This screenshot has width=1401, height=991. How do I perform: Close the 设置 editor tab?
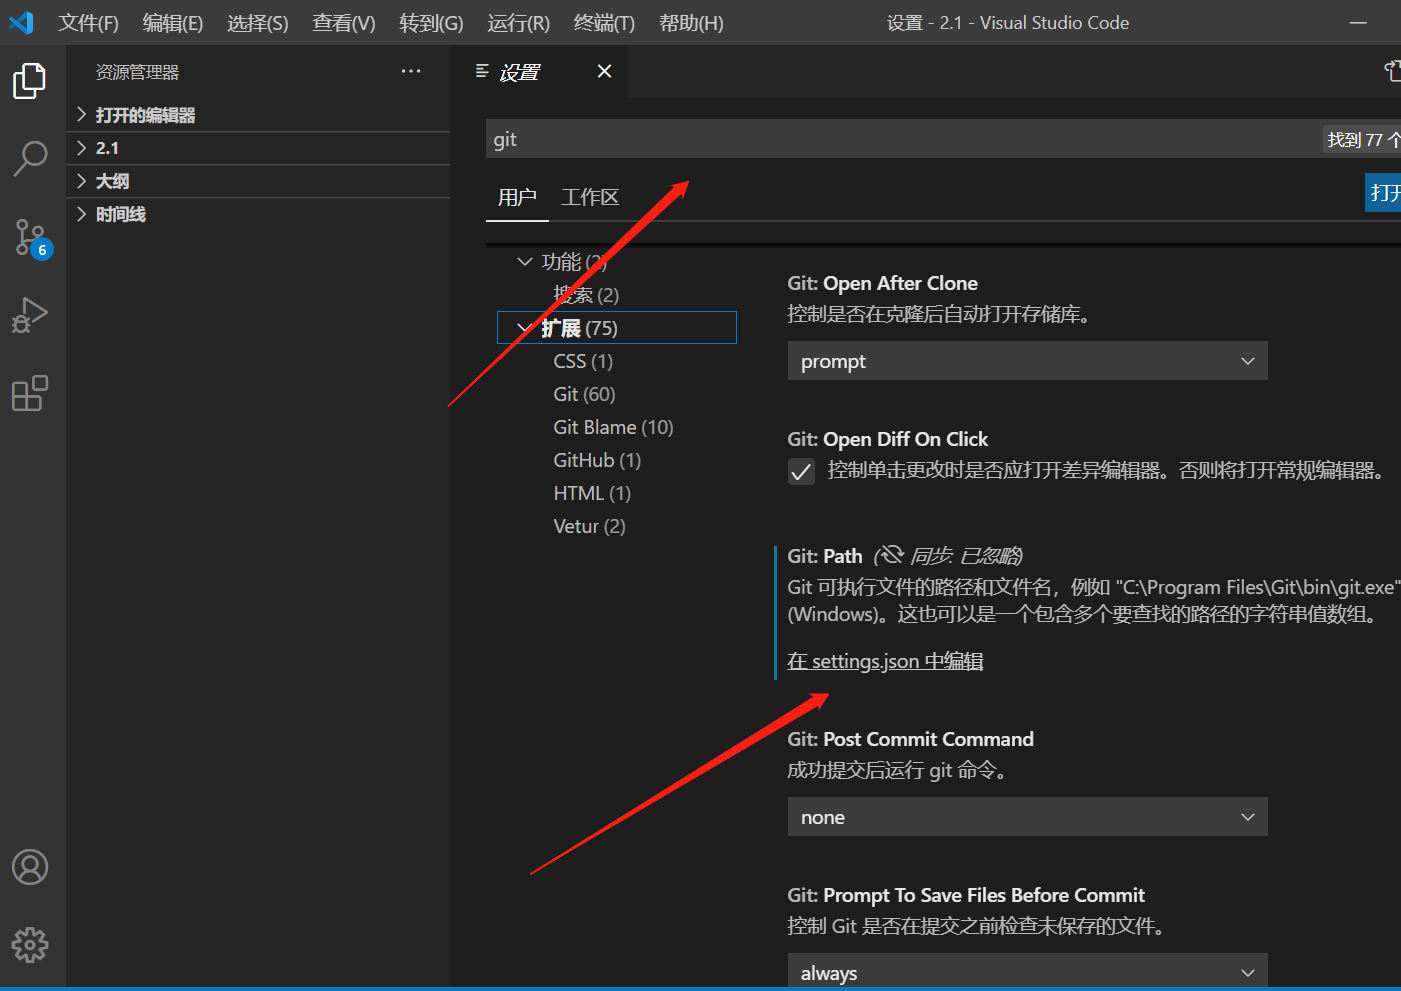click(604, 71)
